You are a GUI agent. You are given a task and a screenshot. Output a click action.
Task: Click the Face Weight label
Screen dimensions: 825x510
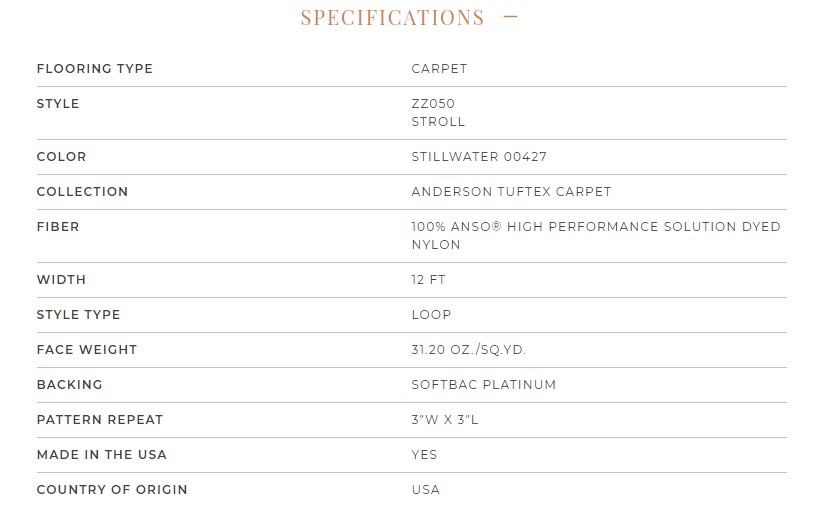[87, 349]
